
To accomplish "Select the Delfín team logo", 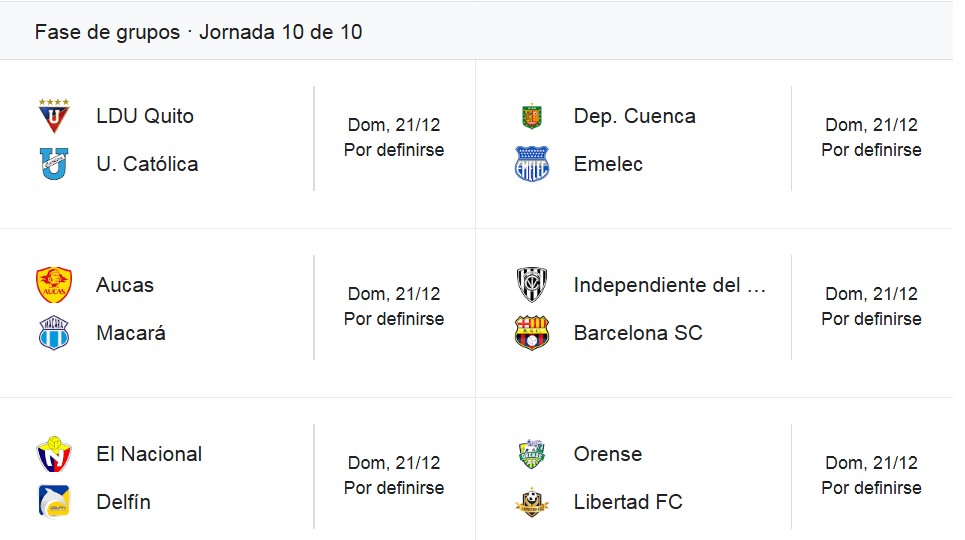I will pyautogui.click(x=54, y=502).
